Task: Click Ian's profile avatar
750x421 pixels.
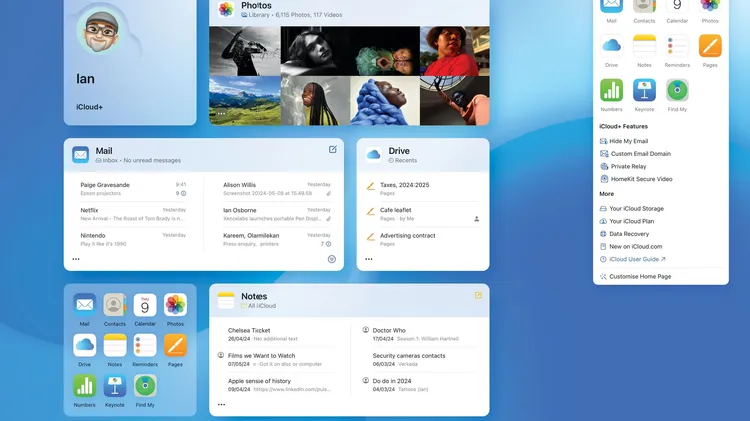Action: pyautogui.click(x=100, y=30)
